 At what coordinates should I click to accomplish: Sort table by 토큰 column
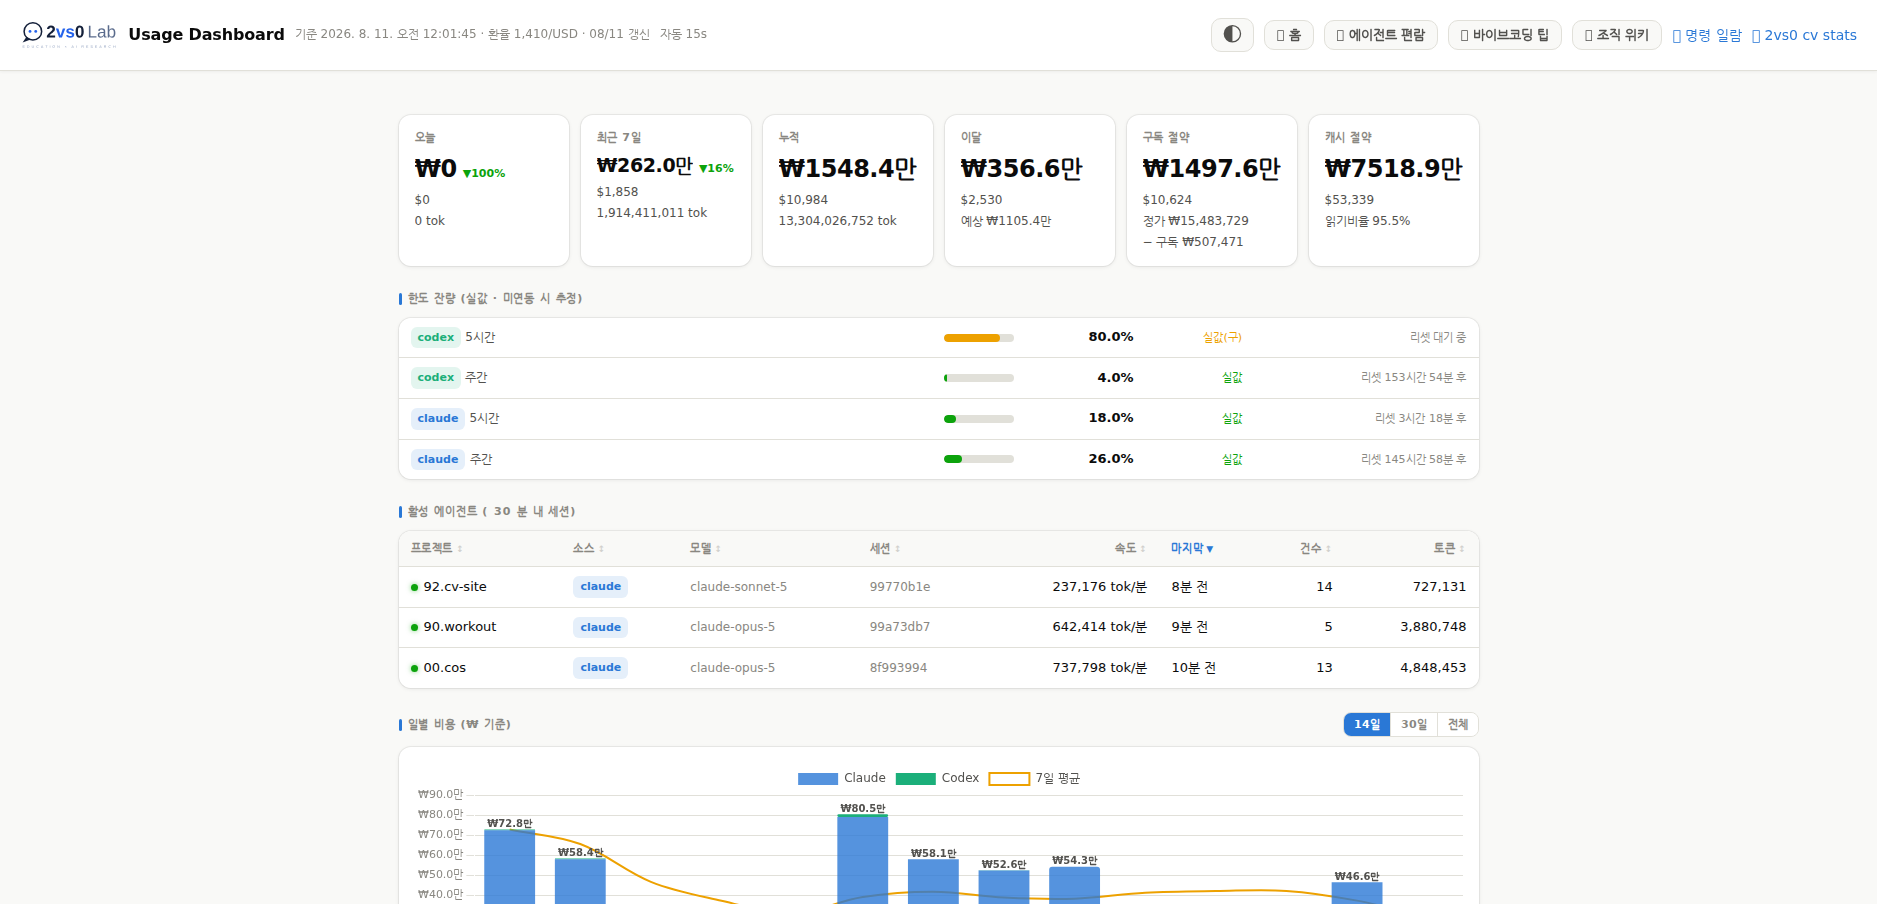[1449, 548]
